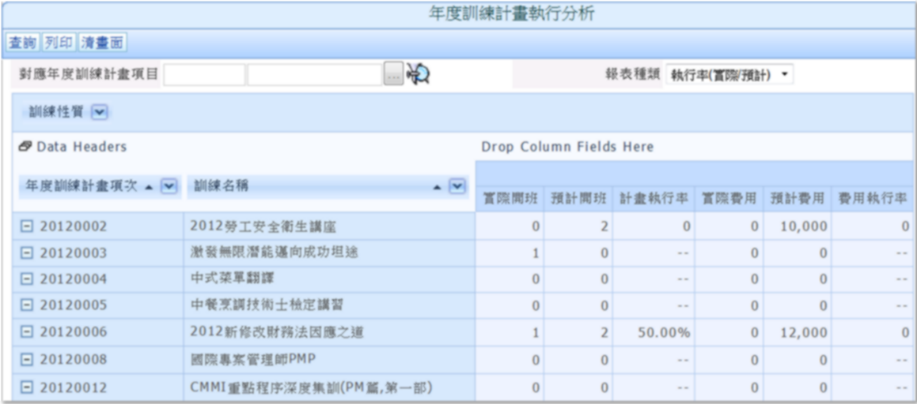Click the search magnifier icon beside plan field

click(x=418, y=74)
